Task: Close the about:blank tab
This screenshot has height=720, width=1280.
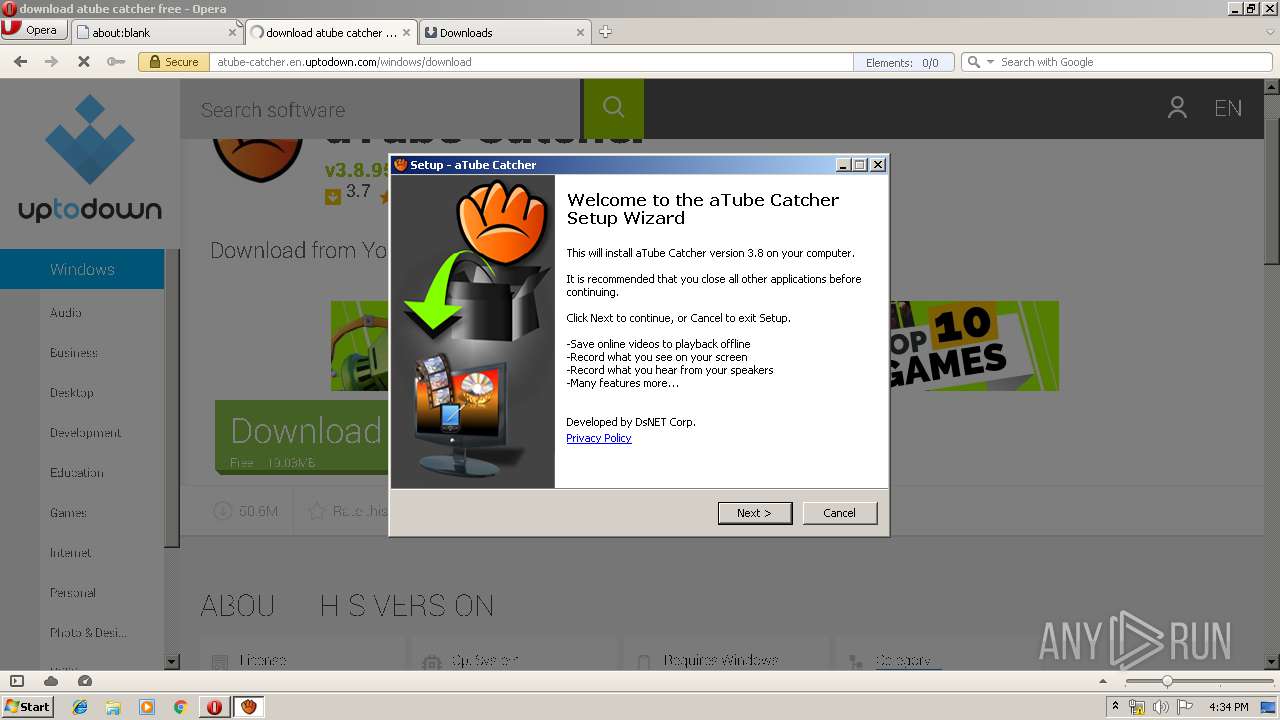Action: click(232, 32)
